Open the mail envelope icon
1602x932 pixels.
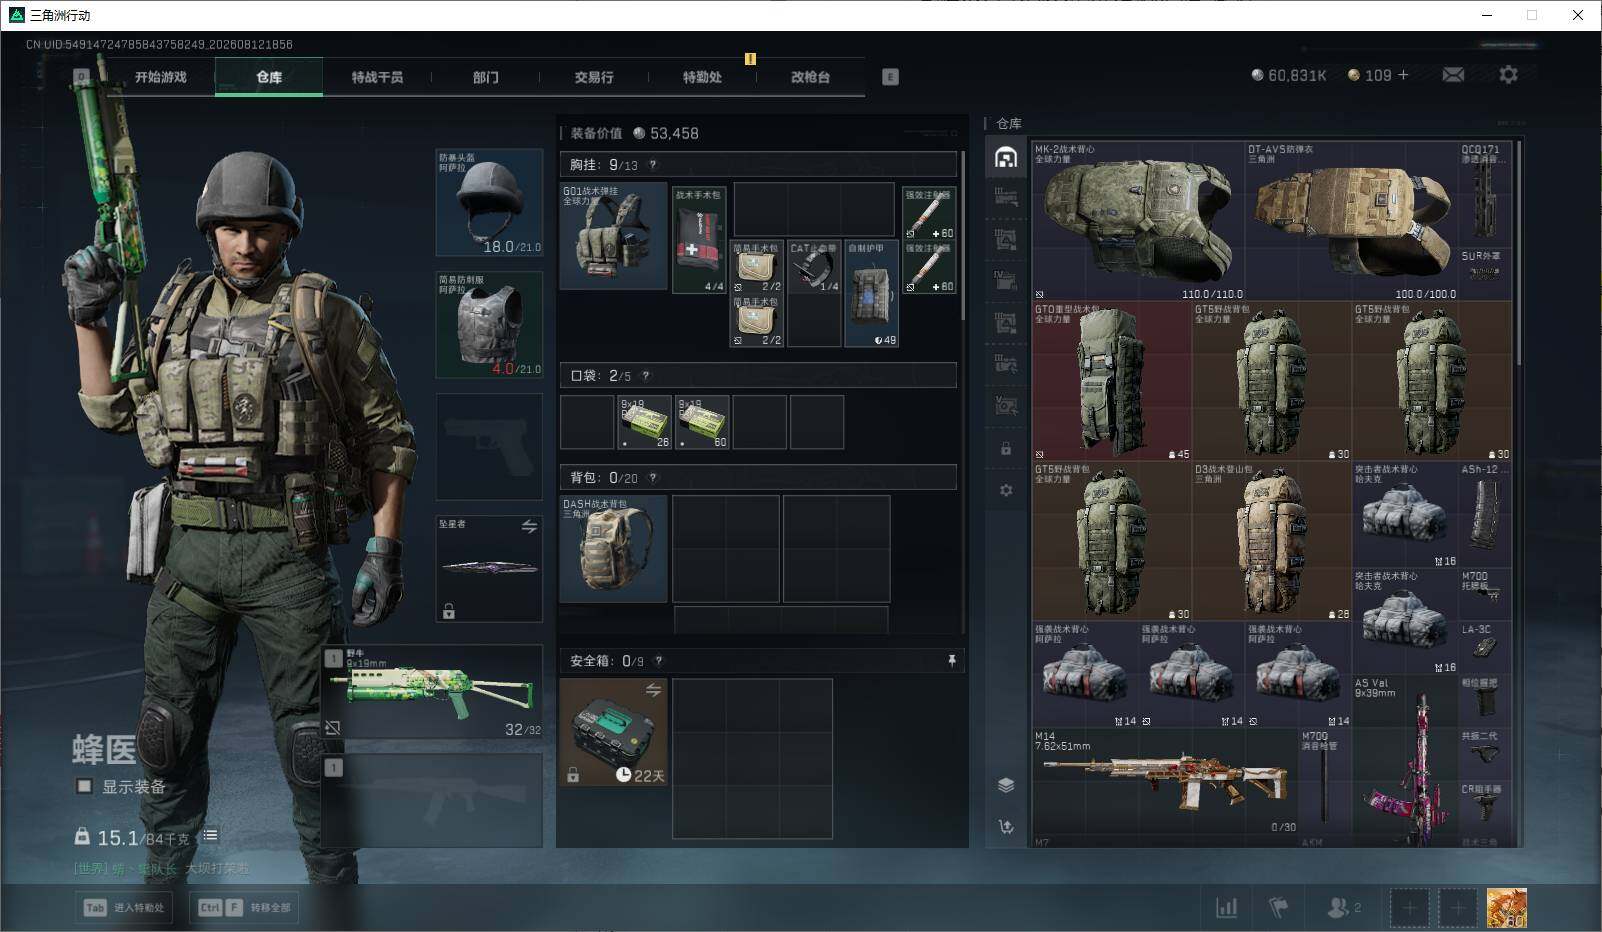point(1453,75)
